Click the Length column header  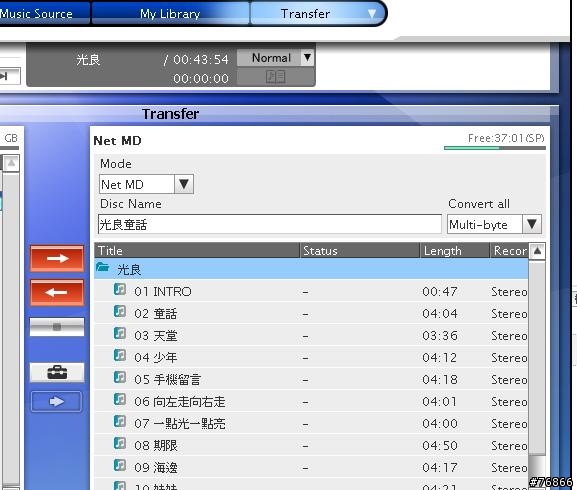[x=455, y=251]
